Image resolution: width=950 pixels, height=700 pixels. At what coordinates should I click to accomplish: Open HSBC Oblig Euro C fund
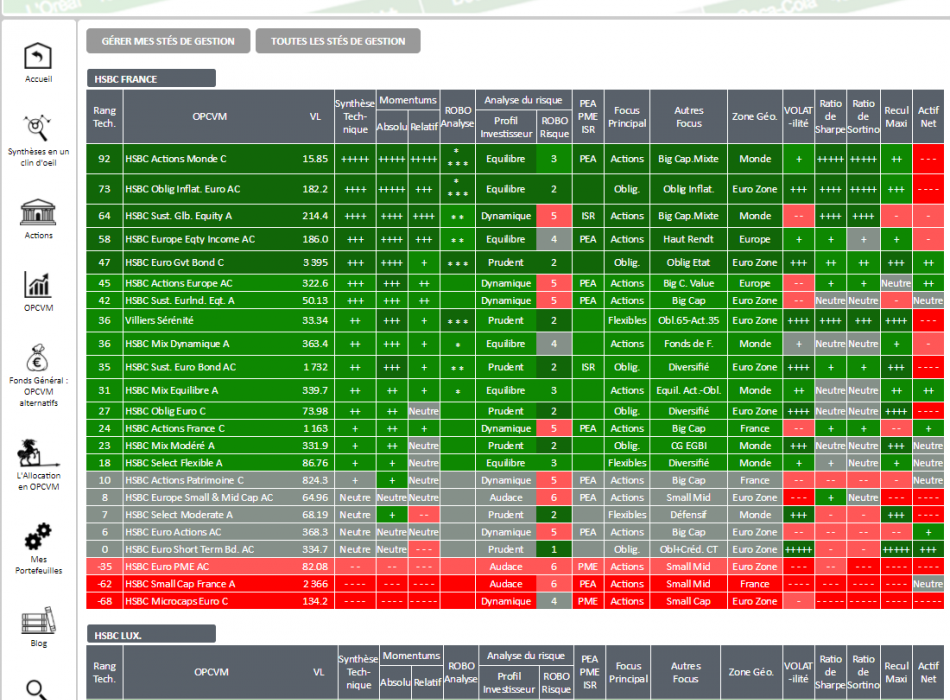point(165,411)
